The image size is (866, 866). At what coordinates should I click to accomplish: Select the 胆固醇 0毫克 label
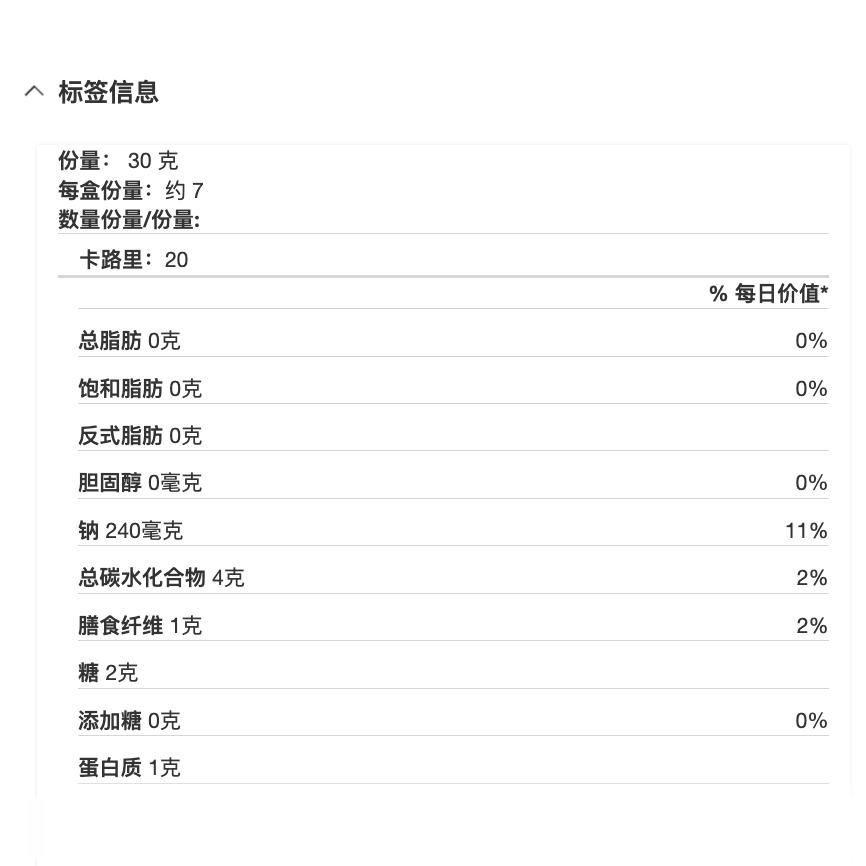click(140, 483)
